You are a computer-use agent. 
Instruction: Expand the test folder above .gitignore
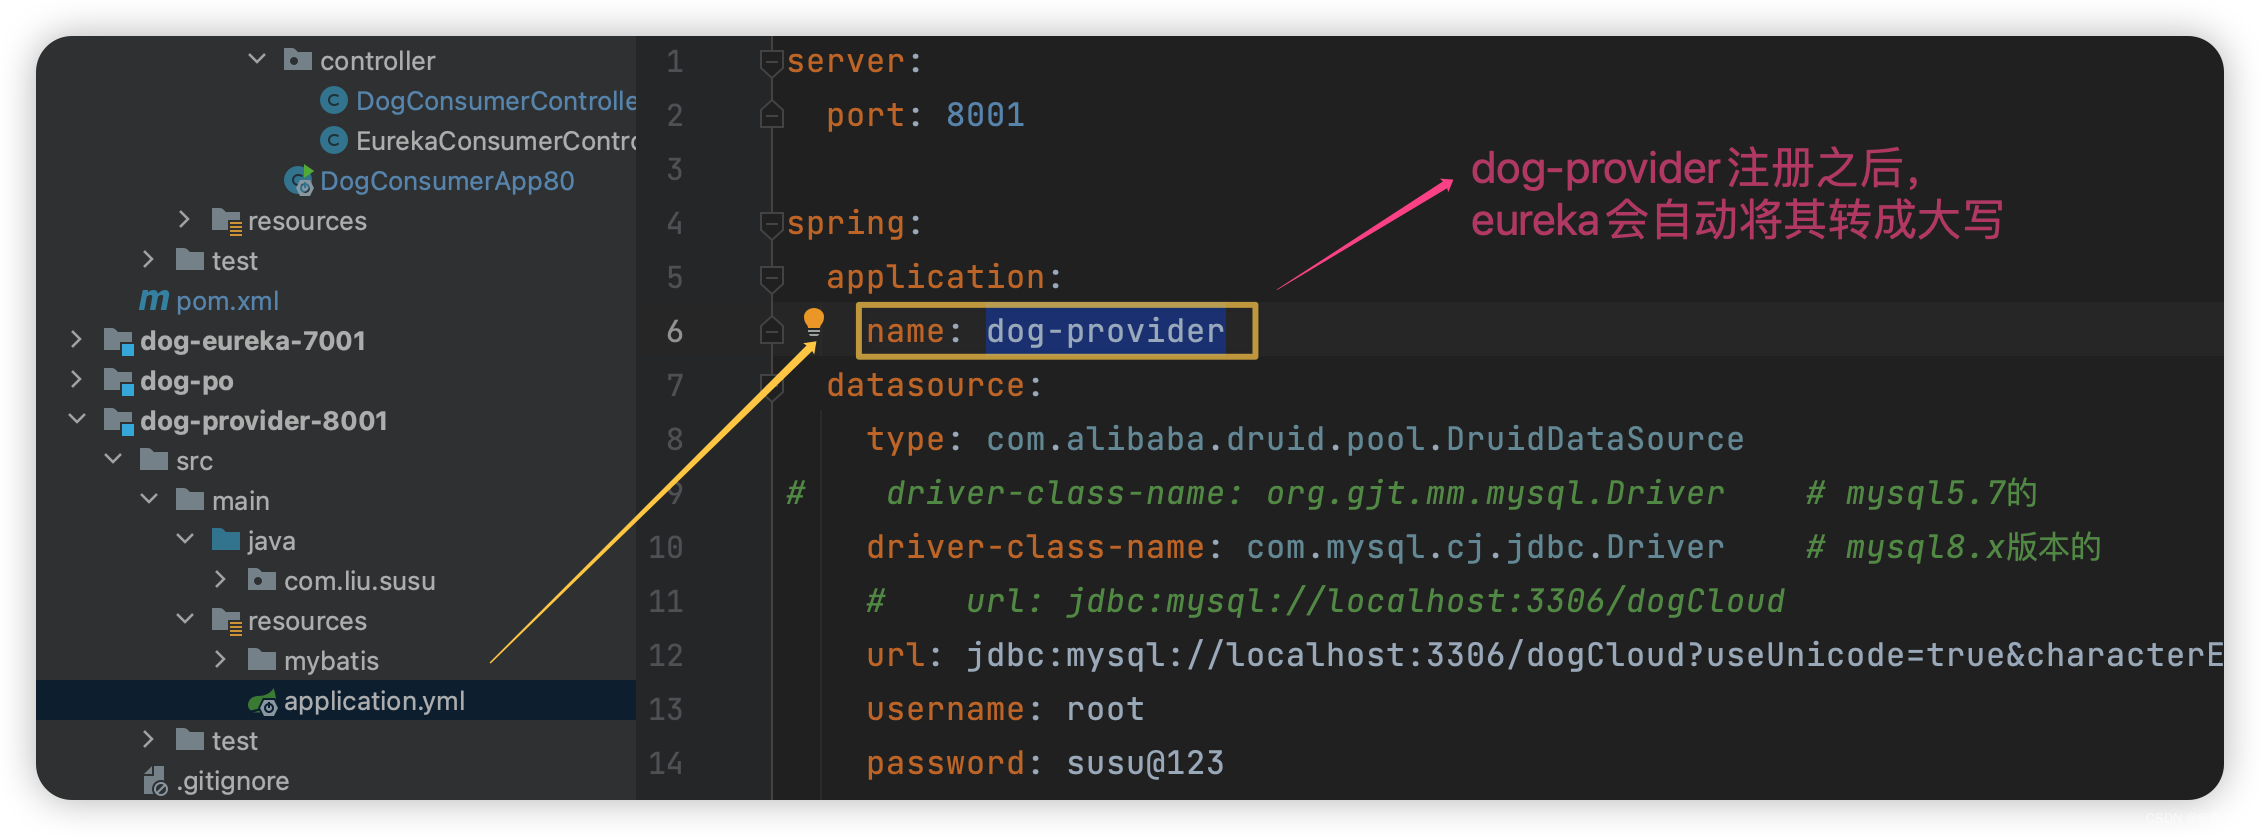click(x=148, y=739)
